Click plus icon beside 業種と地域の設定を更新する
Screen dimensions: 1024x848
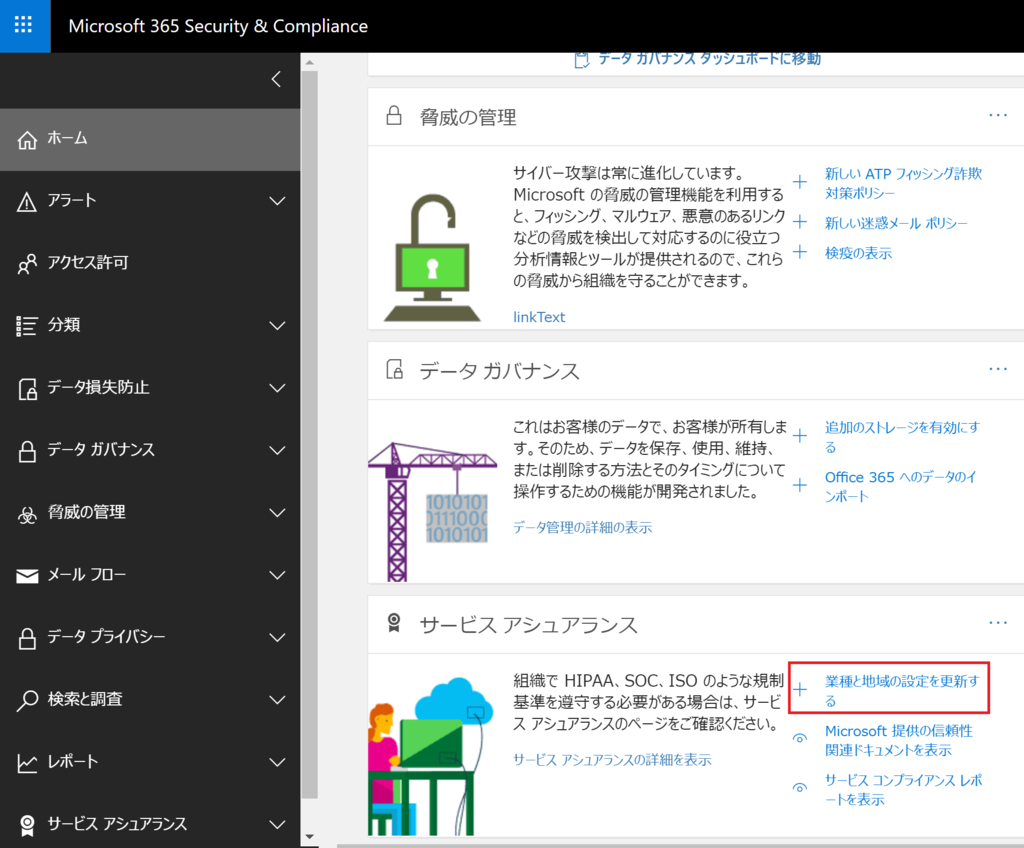[x=799, y=689]
